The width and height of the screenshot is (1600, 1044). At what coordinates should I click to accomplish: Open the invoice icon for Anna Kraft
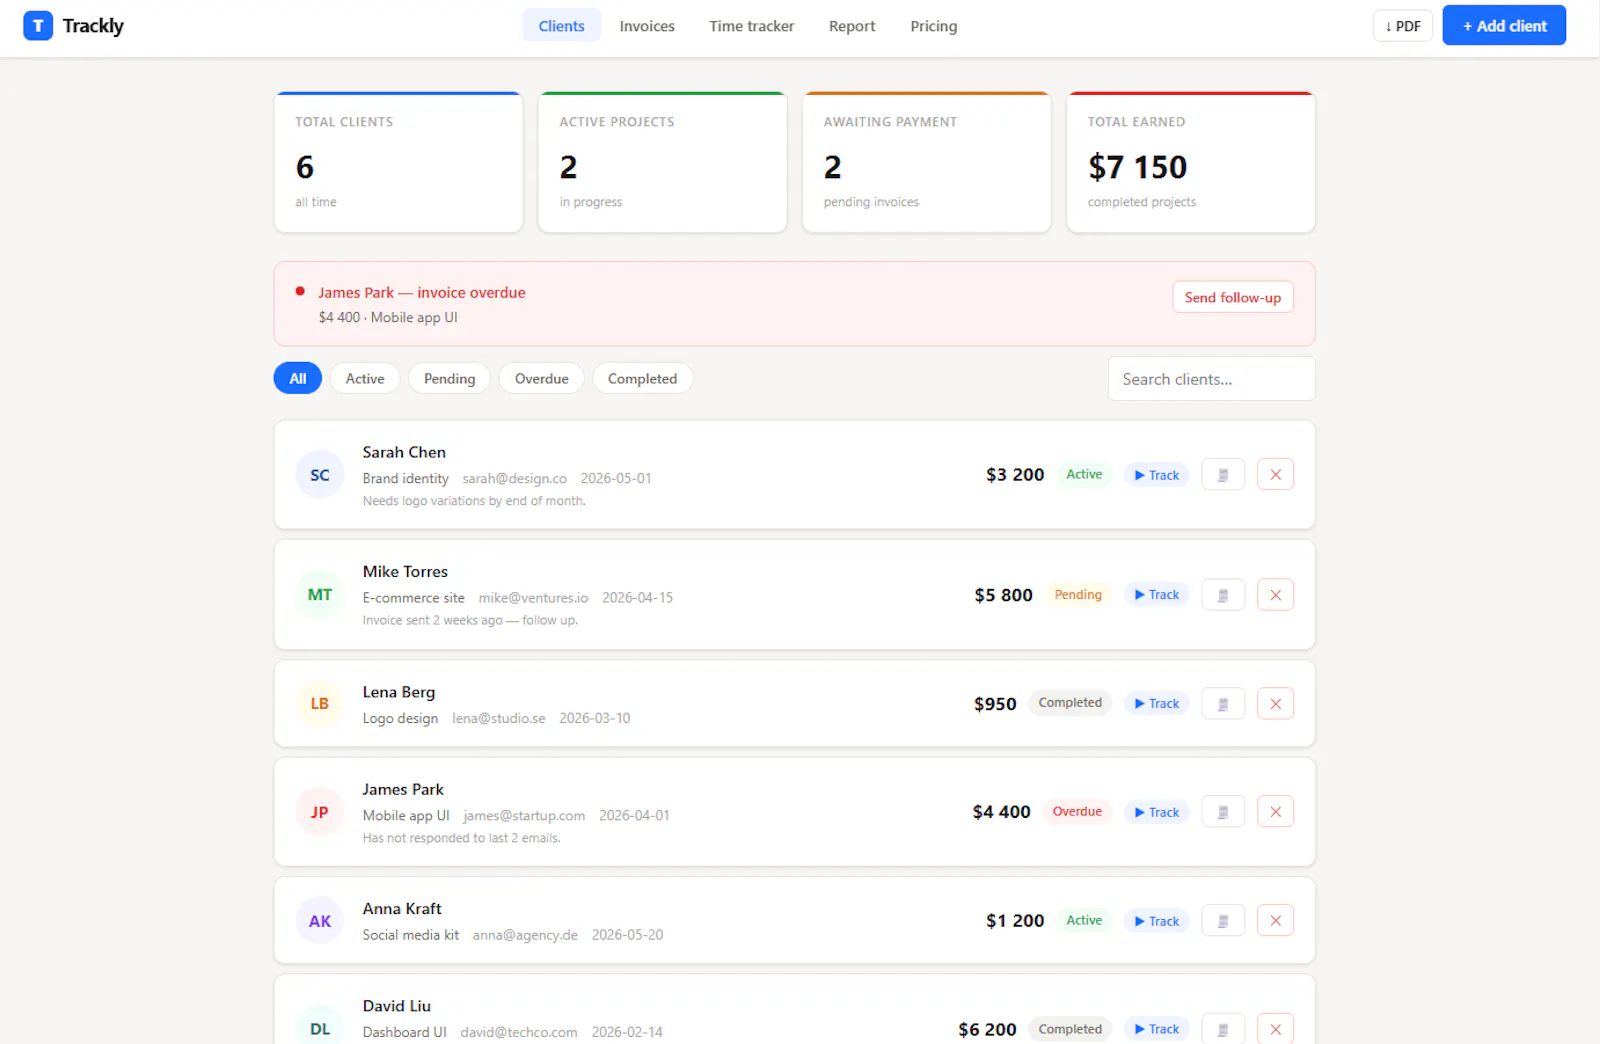tap(1222, 921)
